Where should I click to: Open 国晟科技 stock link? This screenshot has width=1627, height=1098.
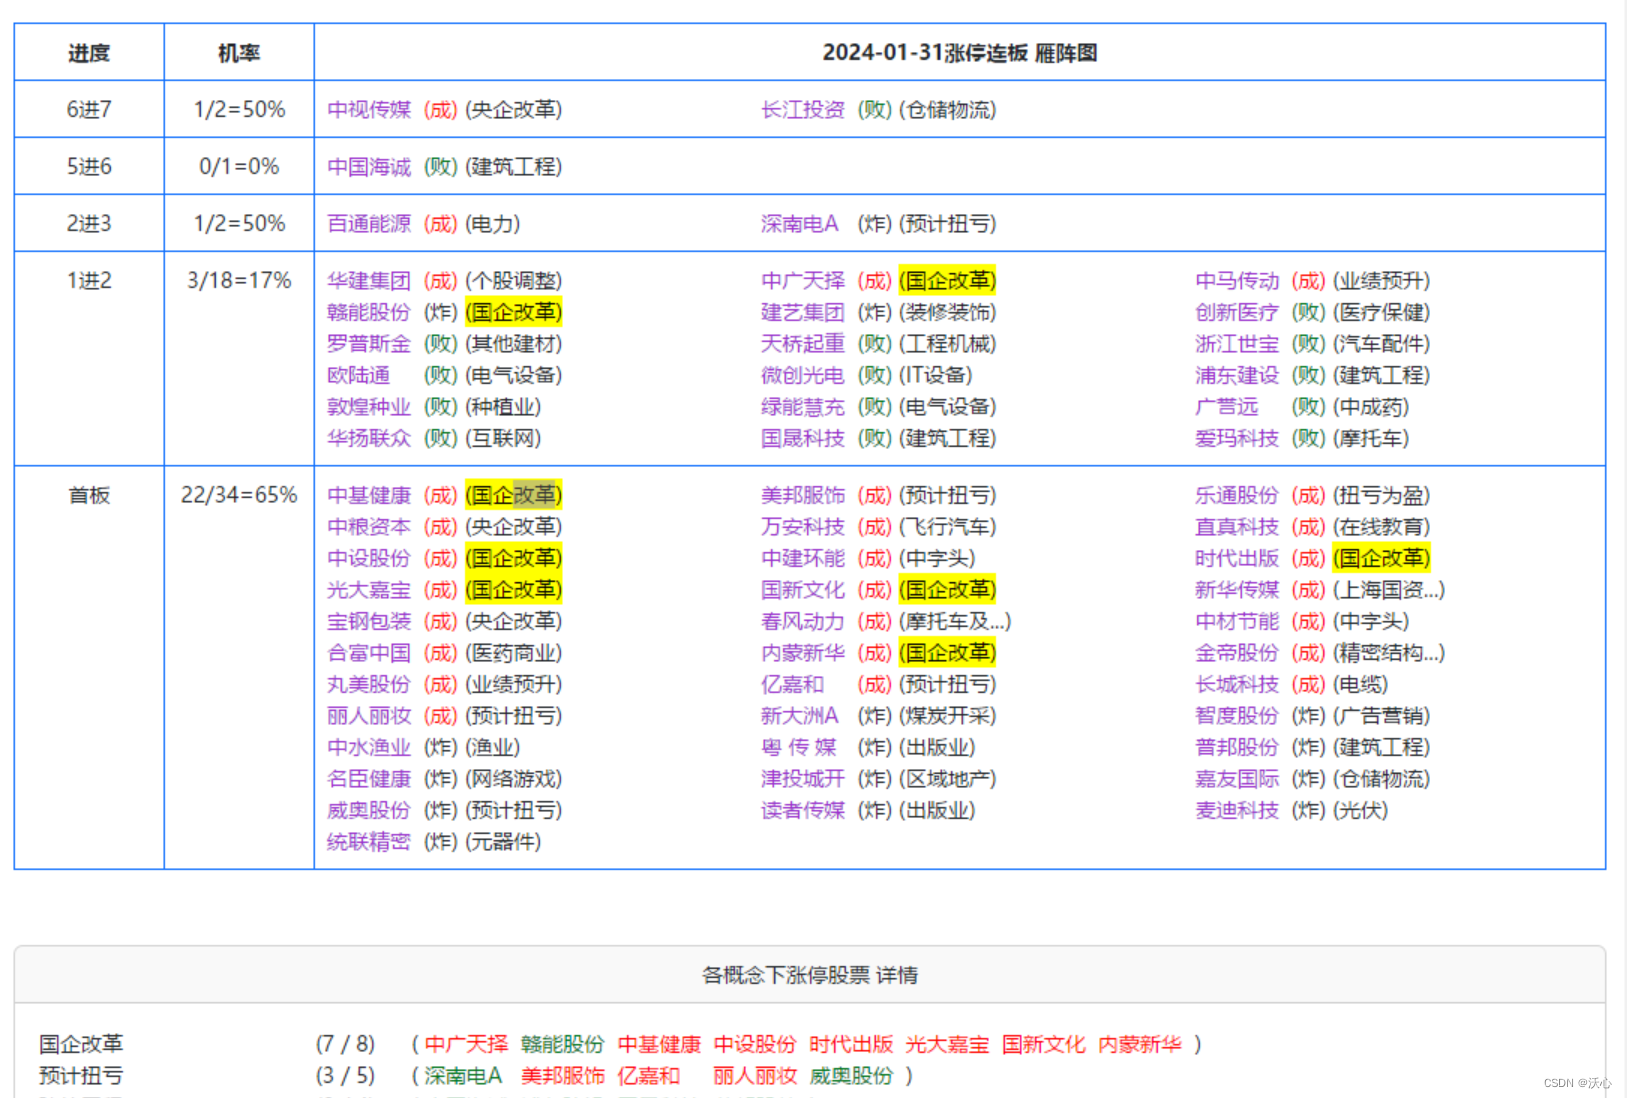click(803, 438)
